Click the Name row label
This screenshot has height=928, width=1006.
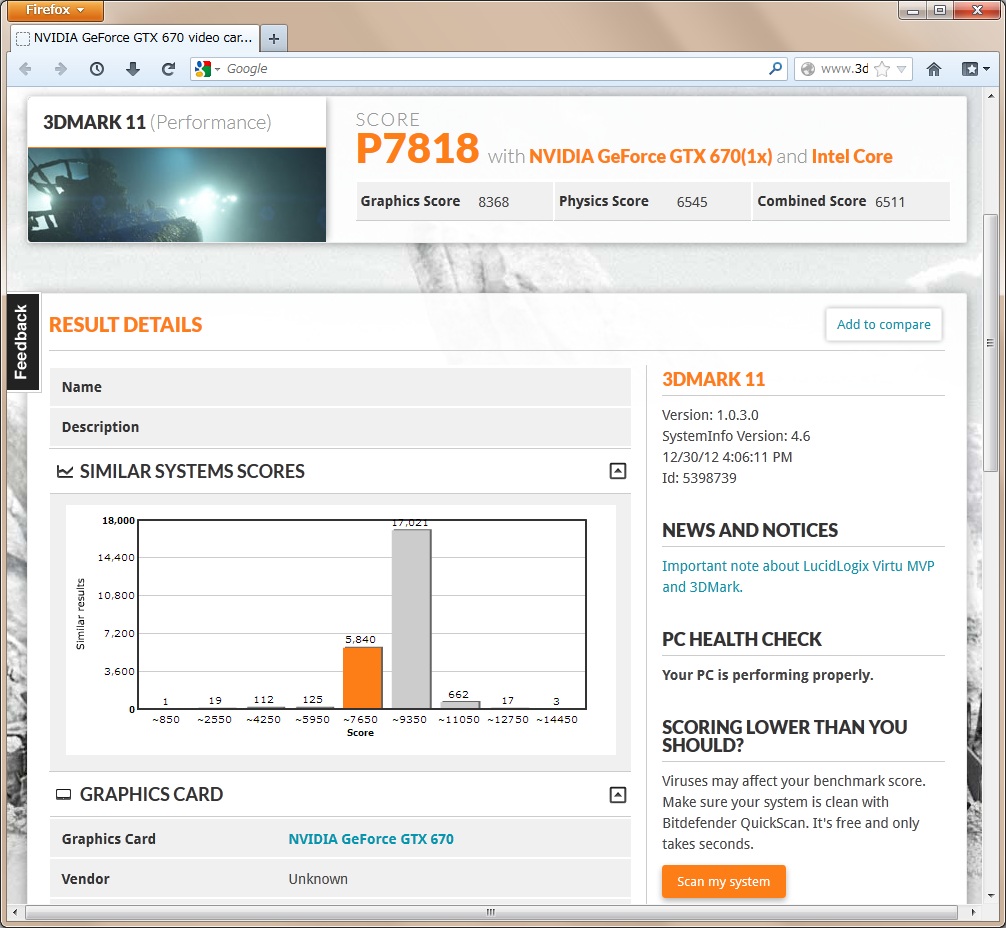tap(81, 387)
